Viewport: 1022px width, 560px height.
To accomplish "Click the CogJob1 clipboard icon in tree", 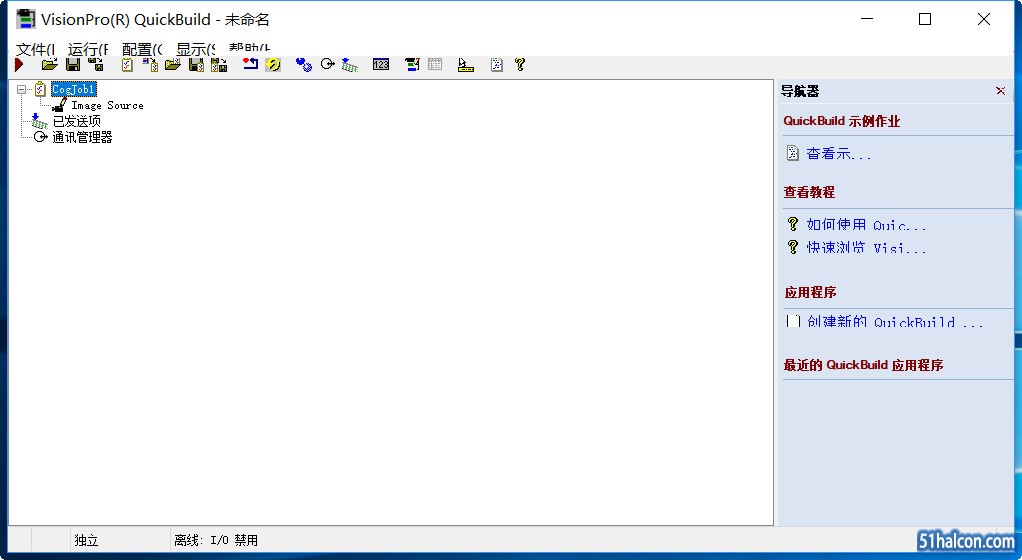I will coord(40,89).
